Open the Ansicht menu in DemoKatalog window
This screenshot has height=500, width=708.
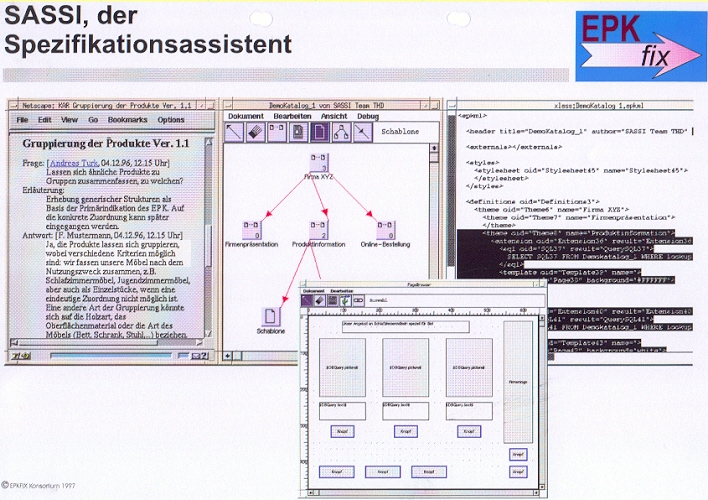pos(334,116)
